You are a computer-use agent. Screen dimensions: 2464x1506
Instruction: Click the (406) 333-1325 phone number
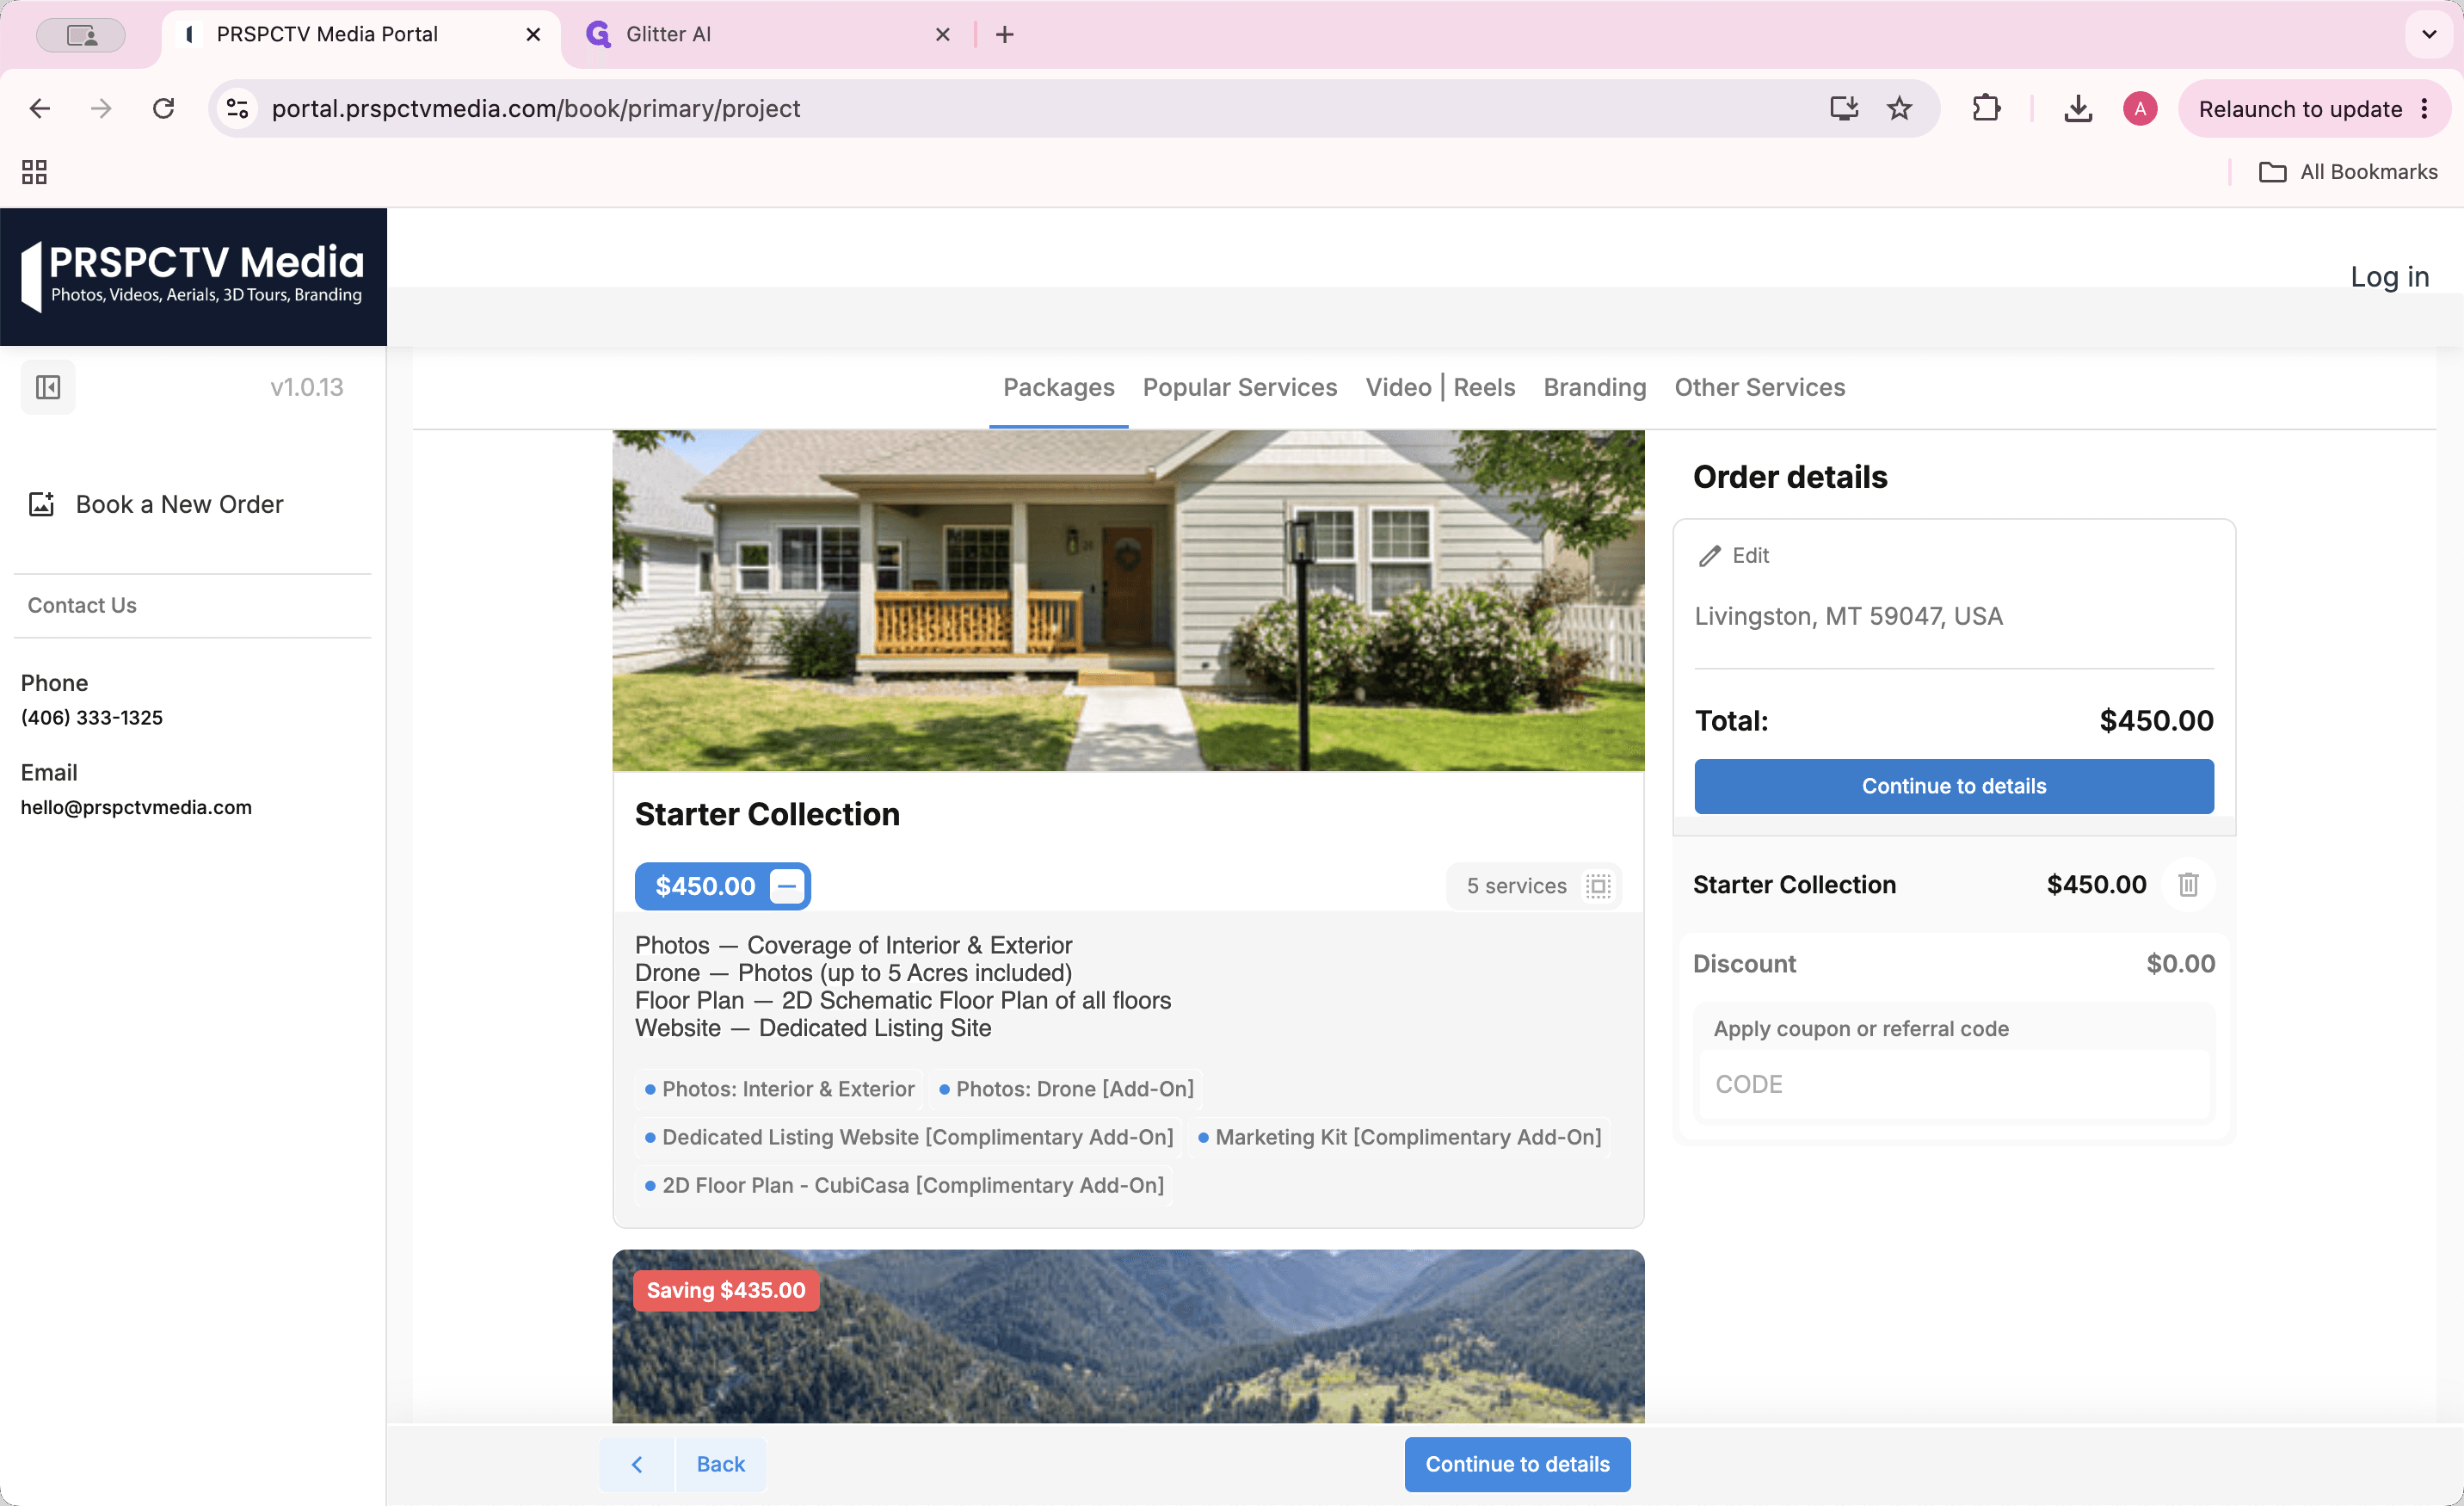[92, 717]
